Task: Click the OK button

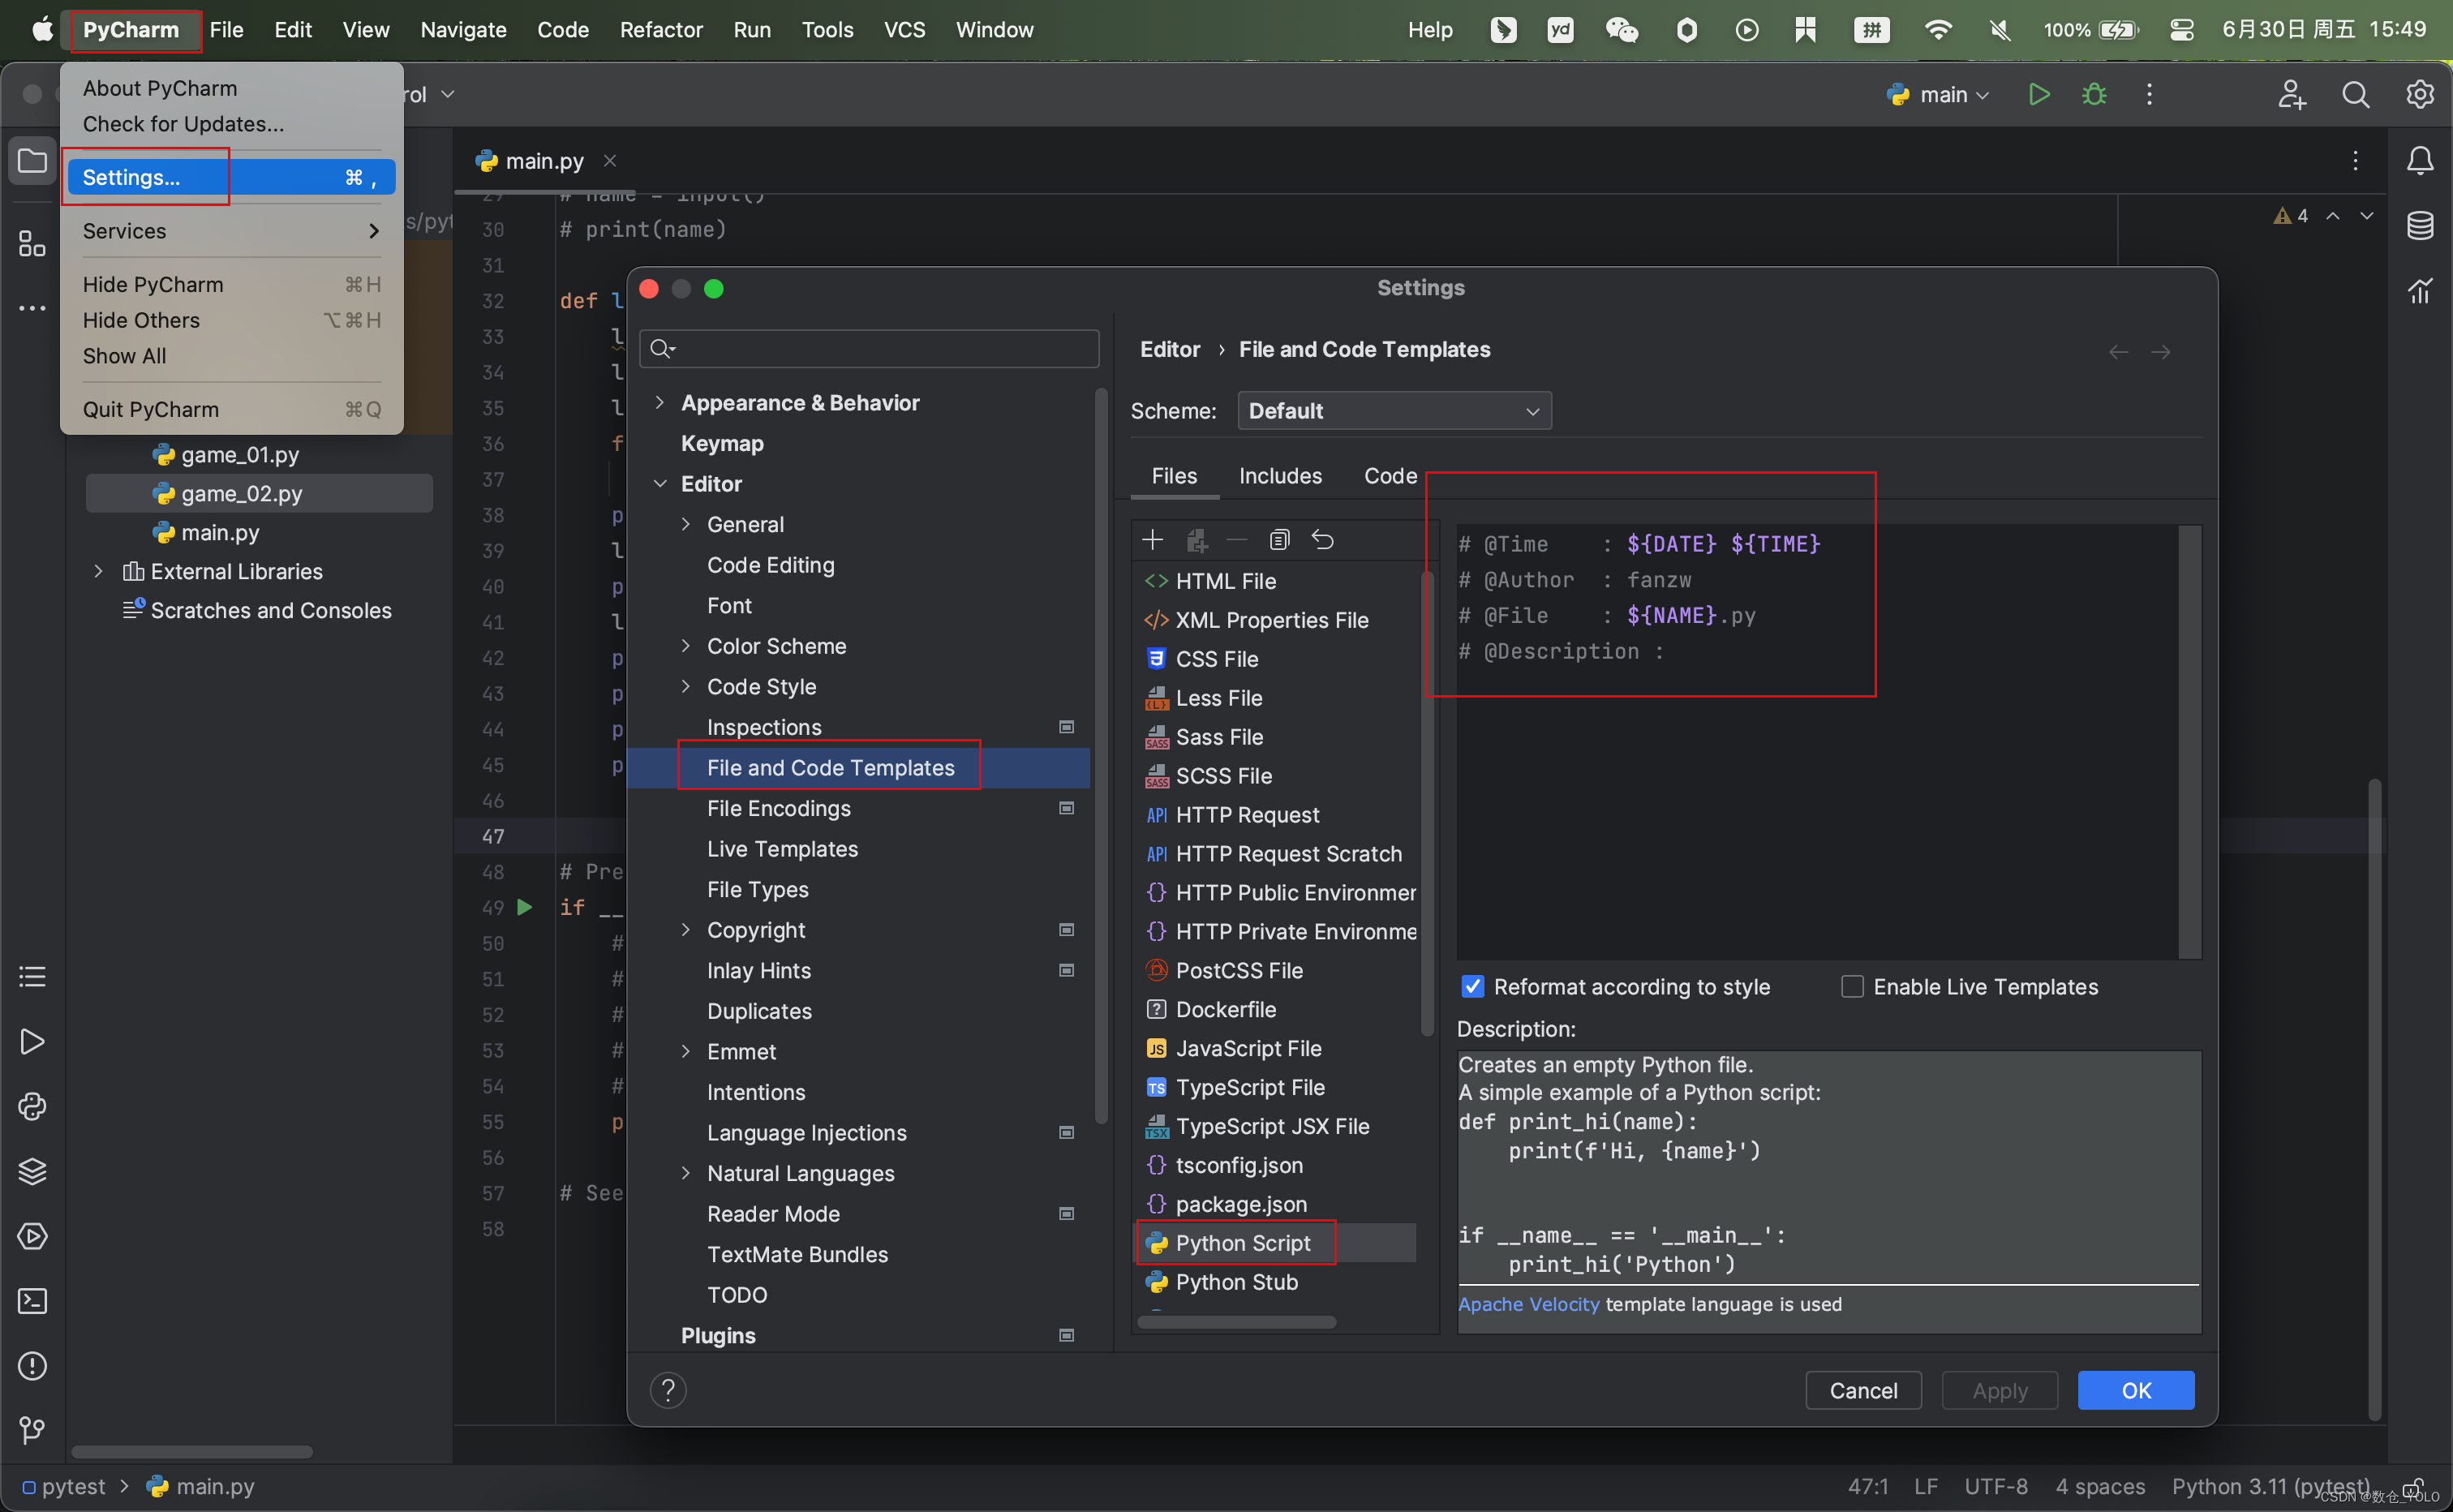Action: [2135, 1390]
